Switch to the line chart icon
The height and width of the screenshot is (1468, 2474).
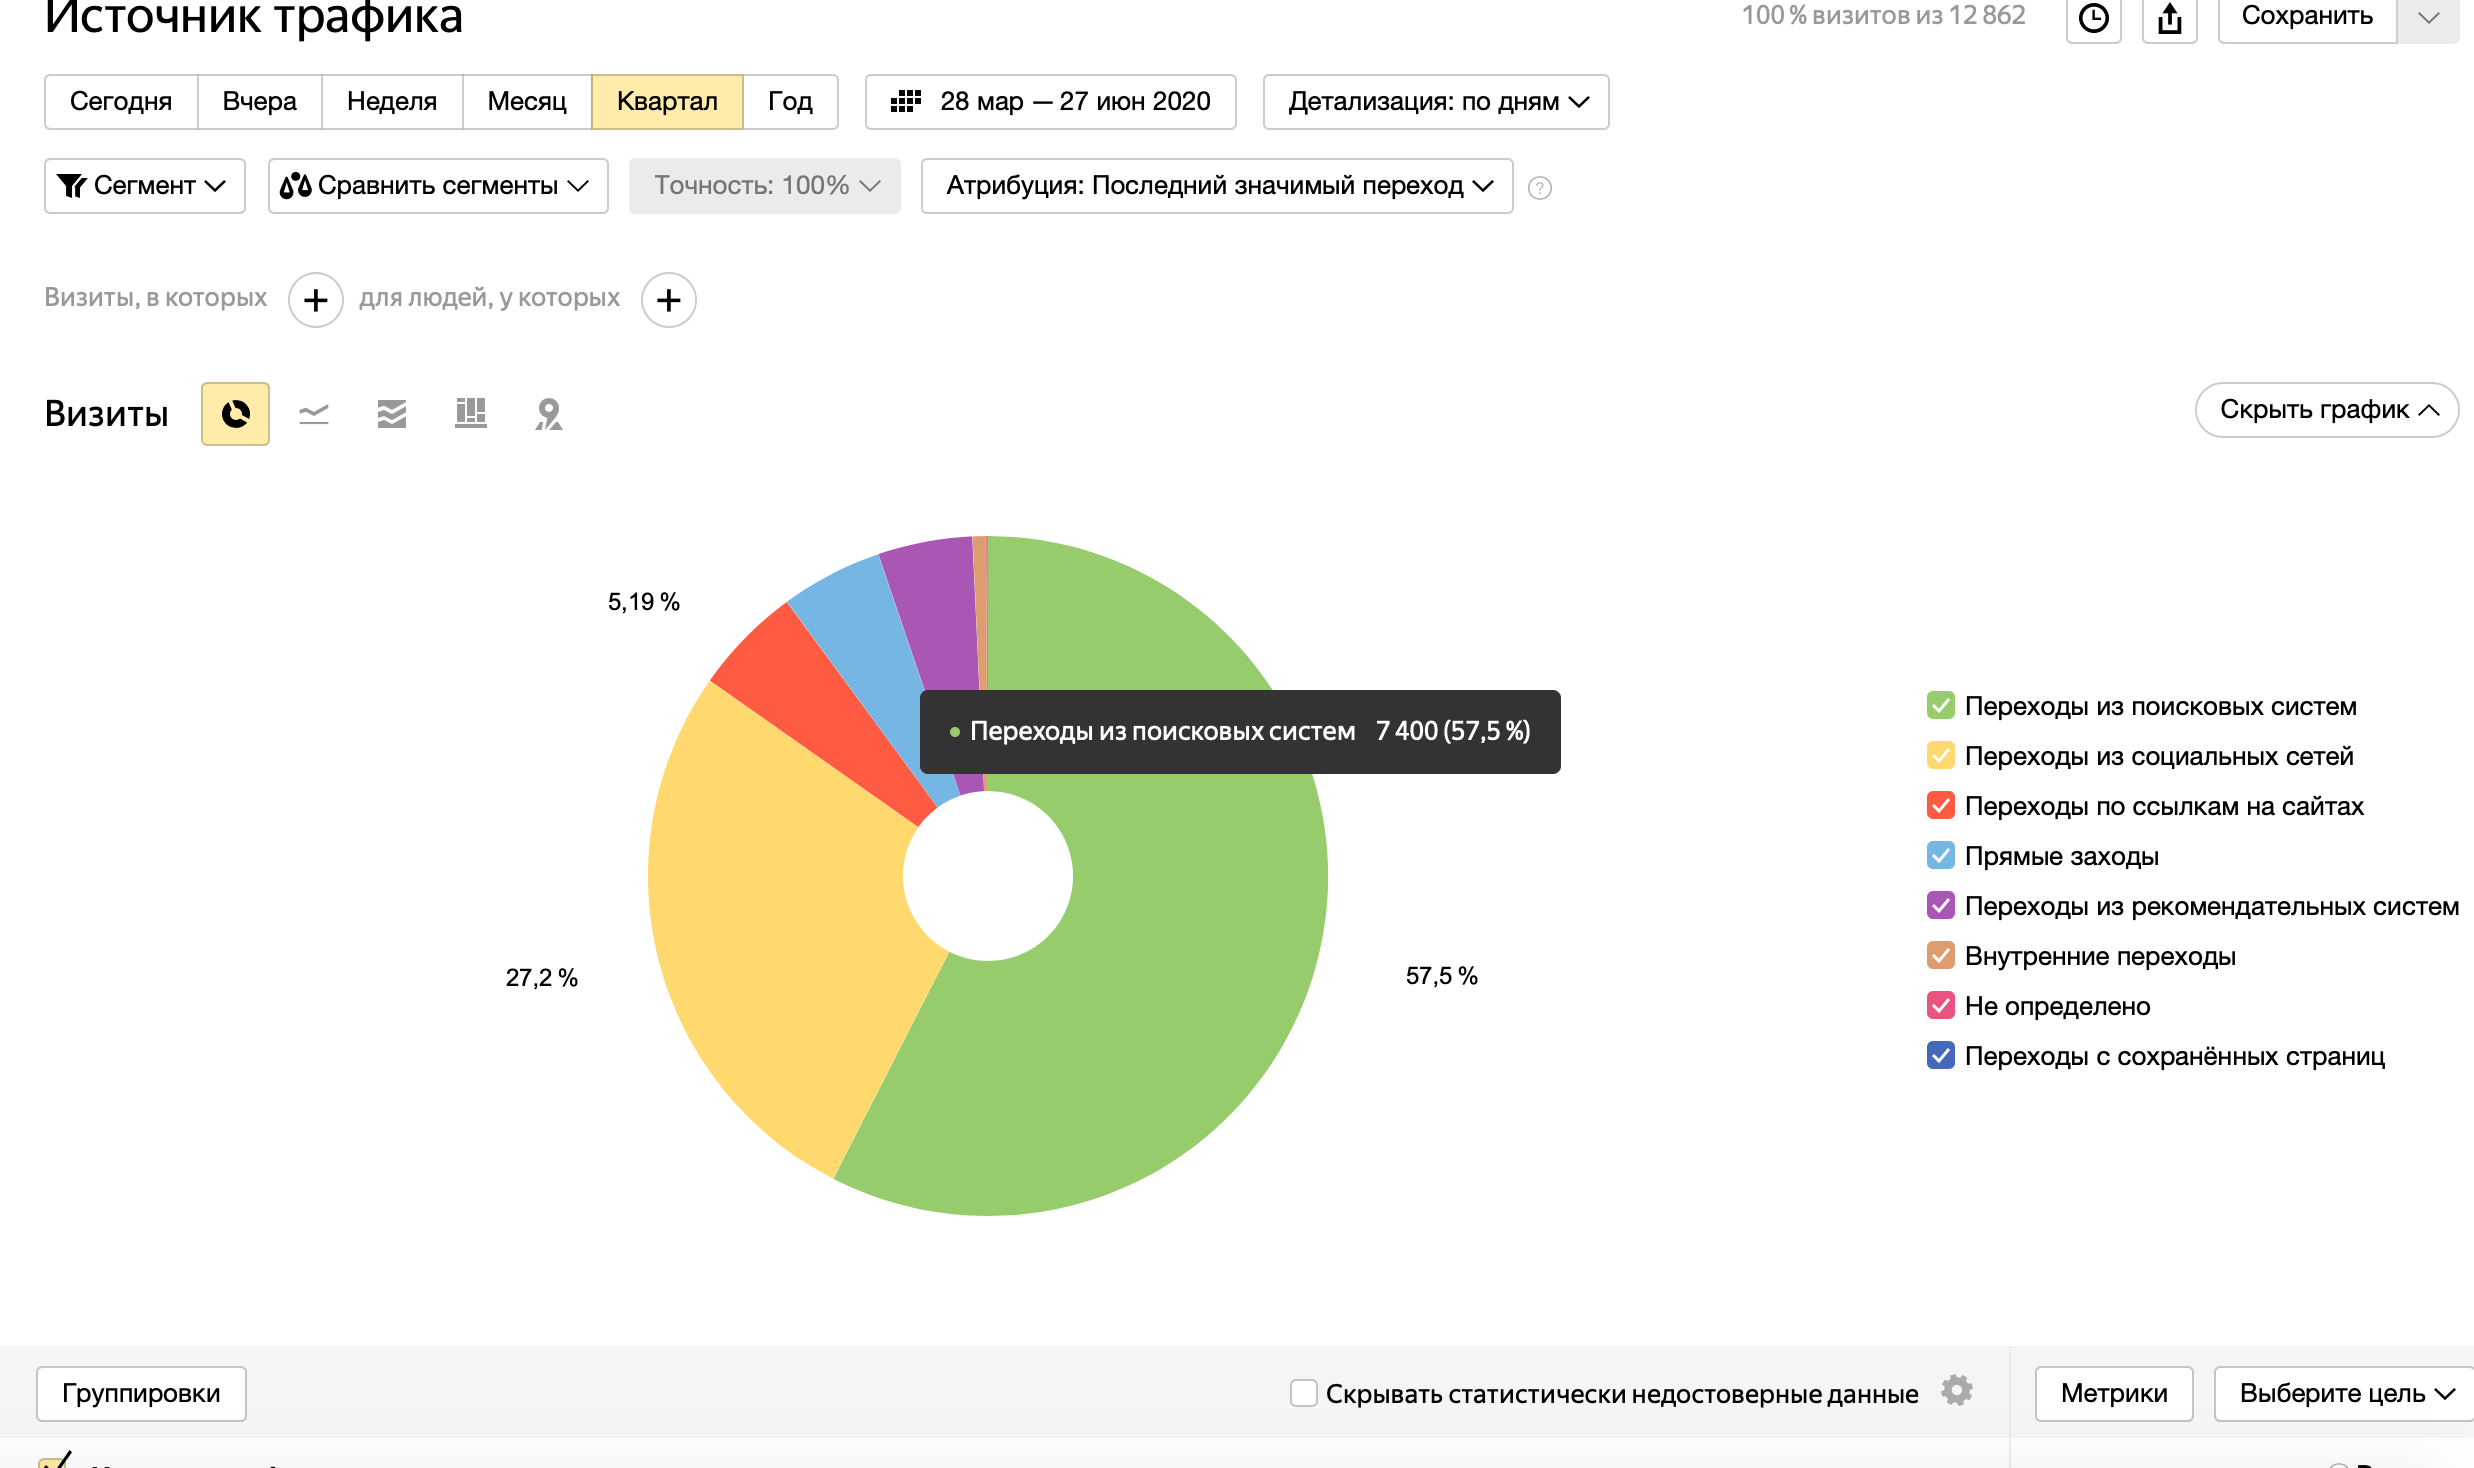pyautogui.click(x=314, y=414)
